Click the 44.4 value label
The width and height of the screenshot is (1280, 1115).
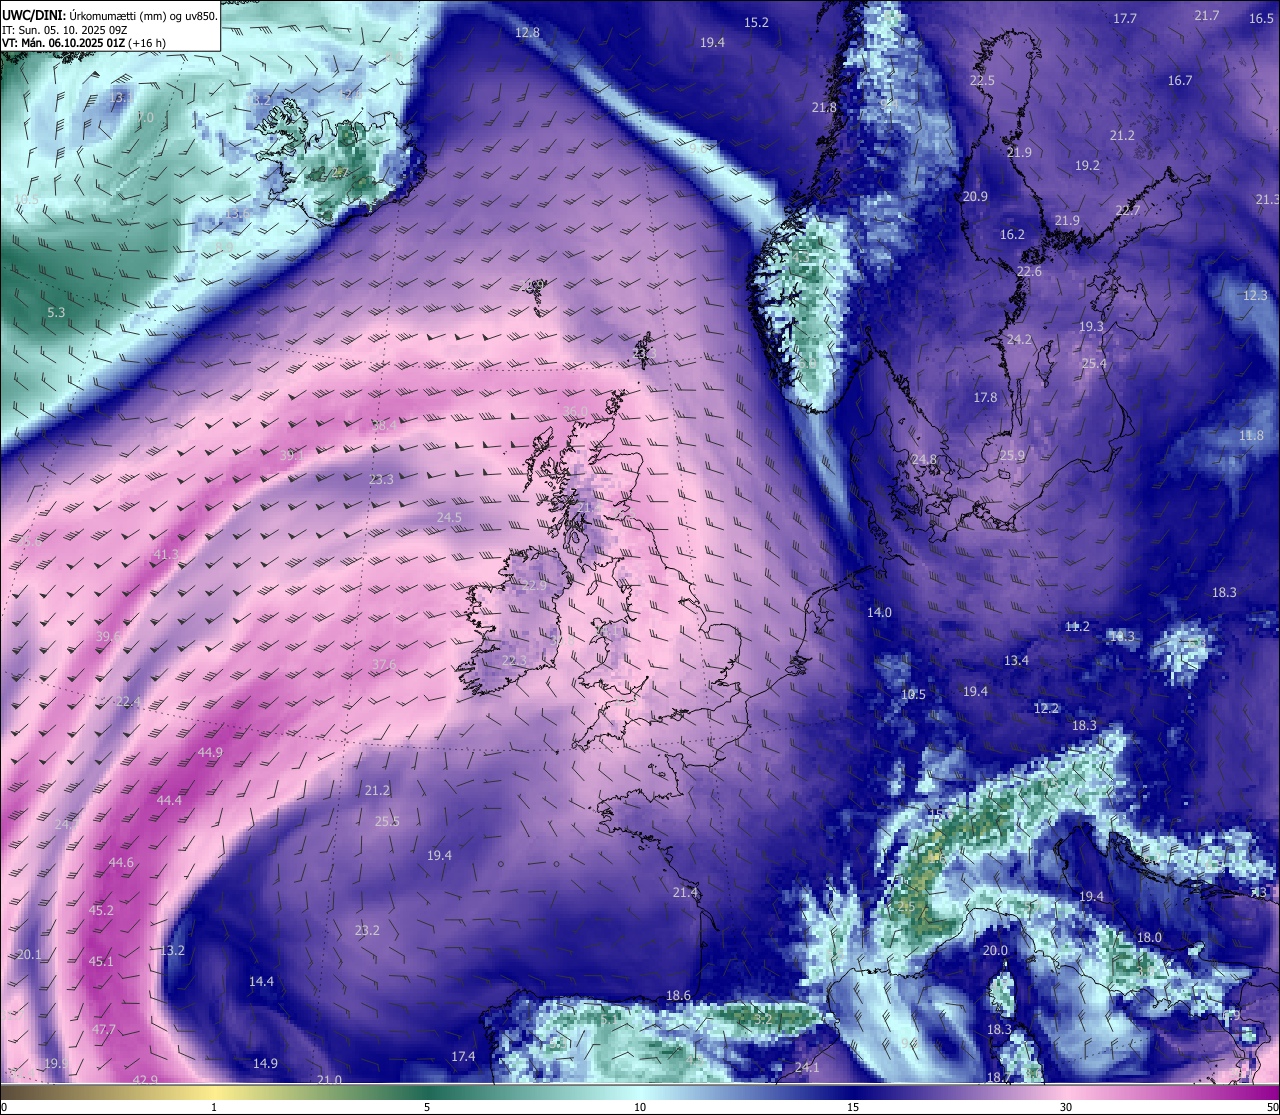point(170,800)
